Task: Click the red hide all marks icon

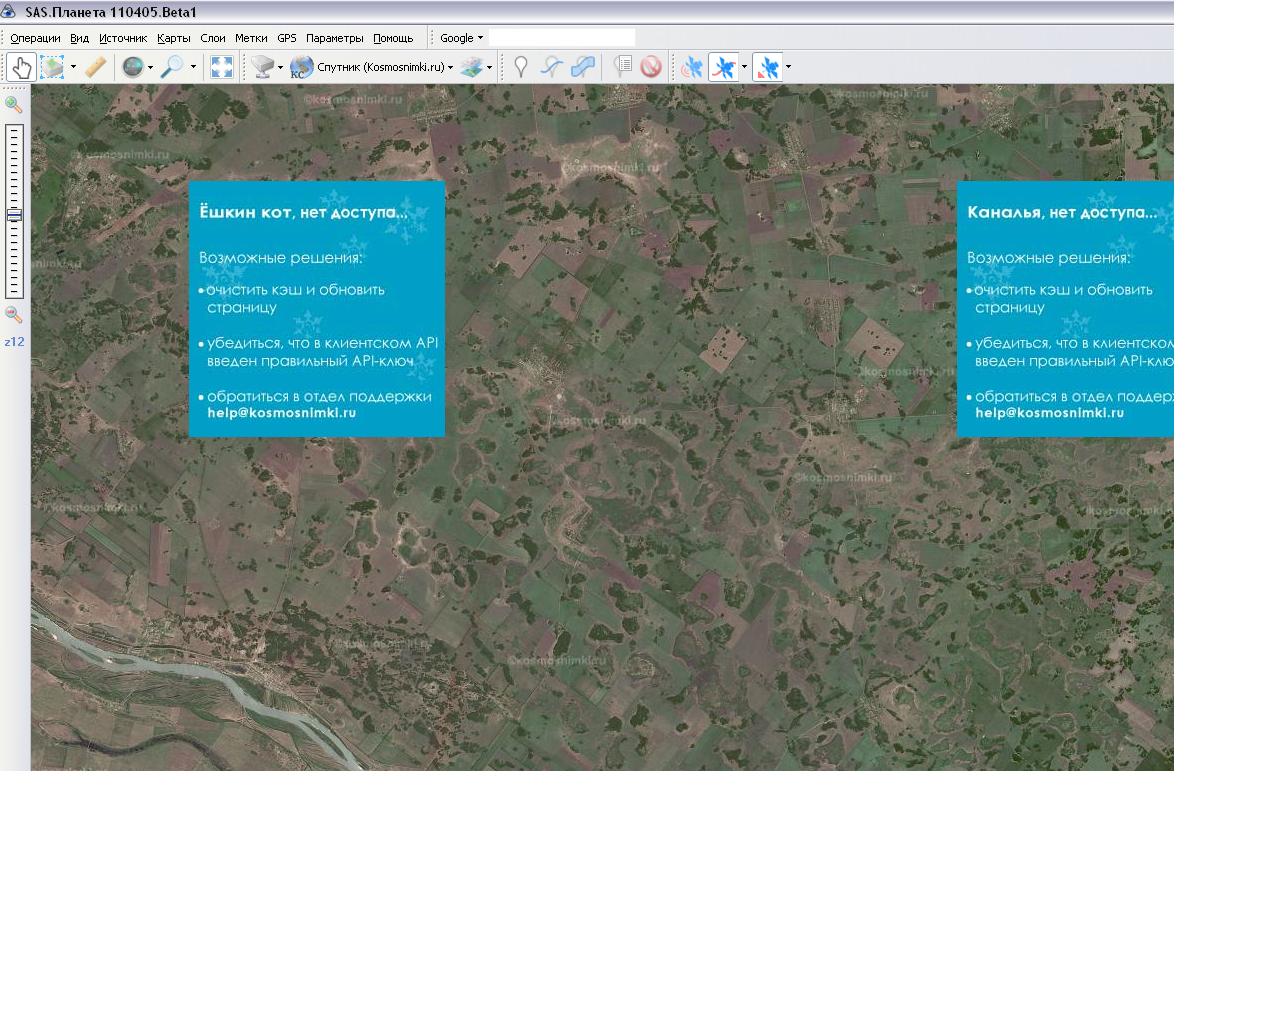Action: coord(651,67)
